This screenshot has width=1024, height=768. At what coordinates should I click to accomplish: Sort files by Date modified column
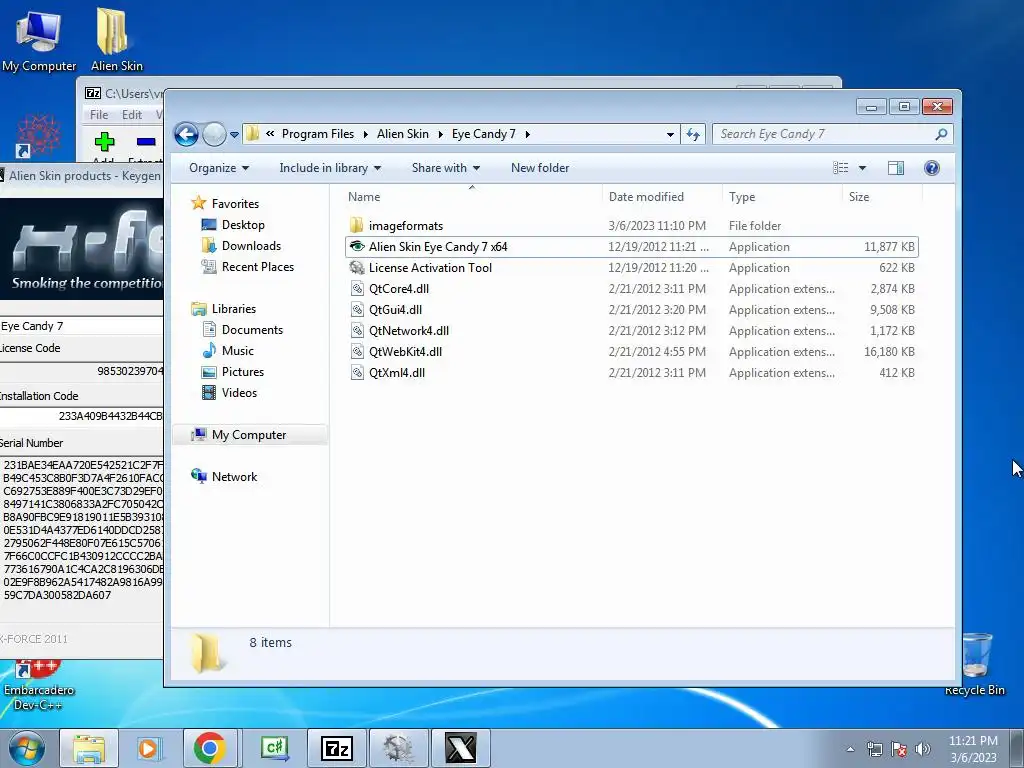pos(662,197)
